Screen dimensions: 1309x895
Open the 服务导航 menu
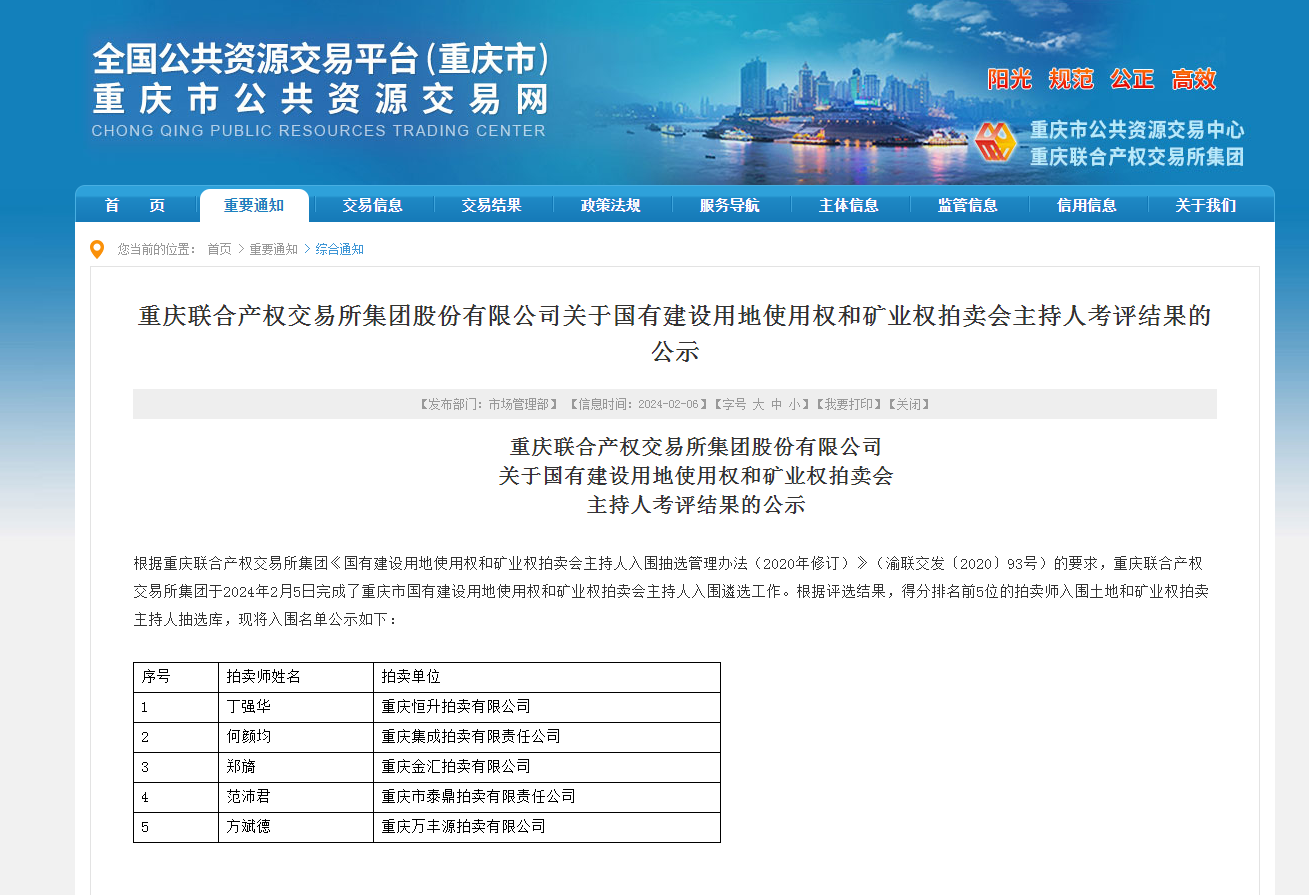(730, 206)
